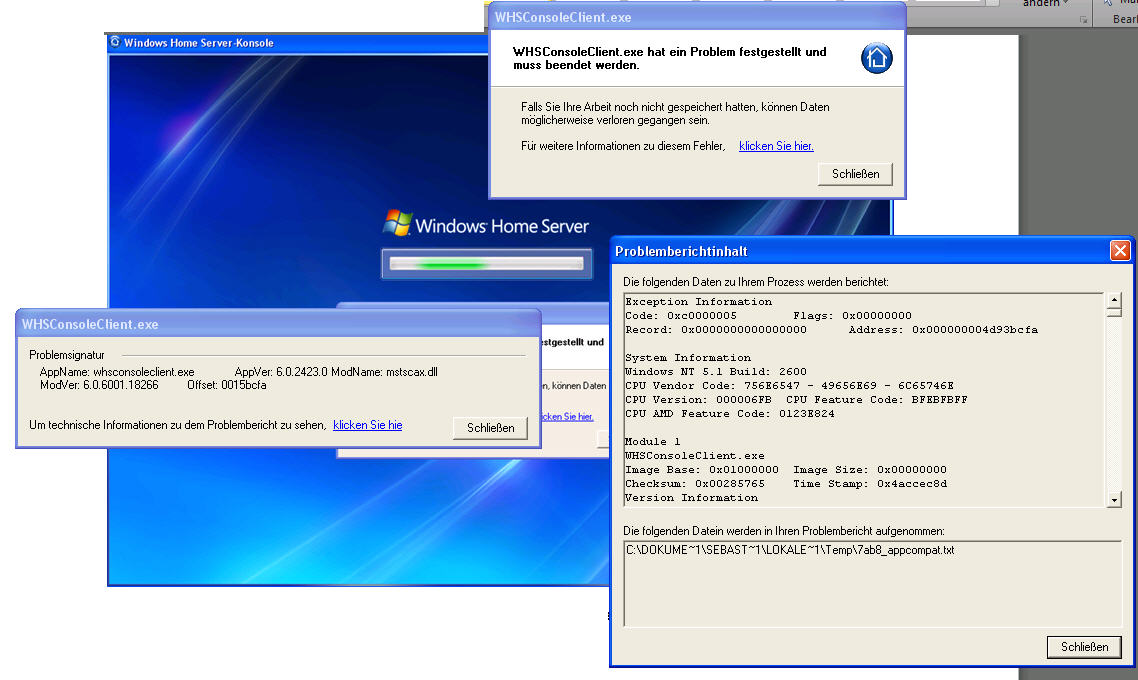Image resolution: width=1138 pixels, height=680 pixels.
Task: Click the 'Die folgenden Dateien werden' label
Action: (x=784, y=531)
